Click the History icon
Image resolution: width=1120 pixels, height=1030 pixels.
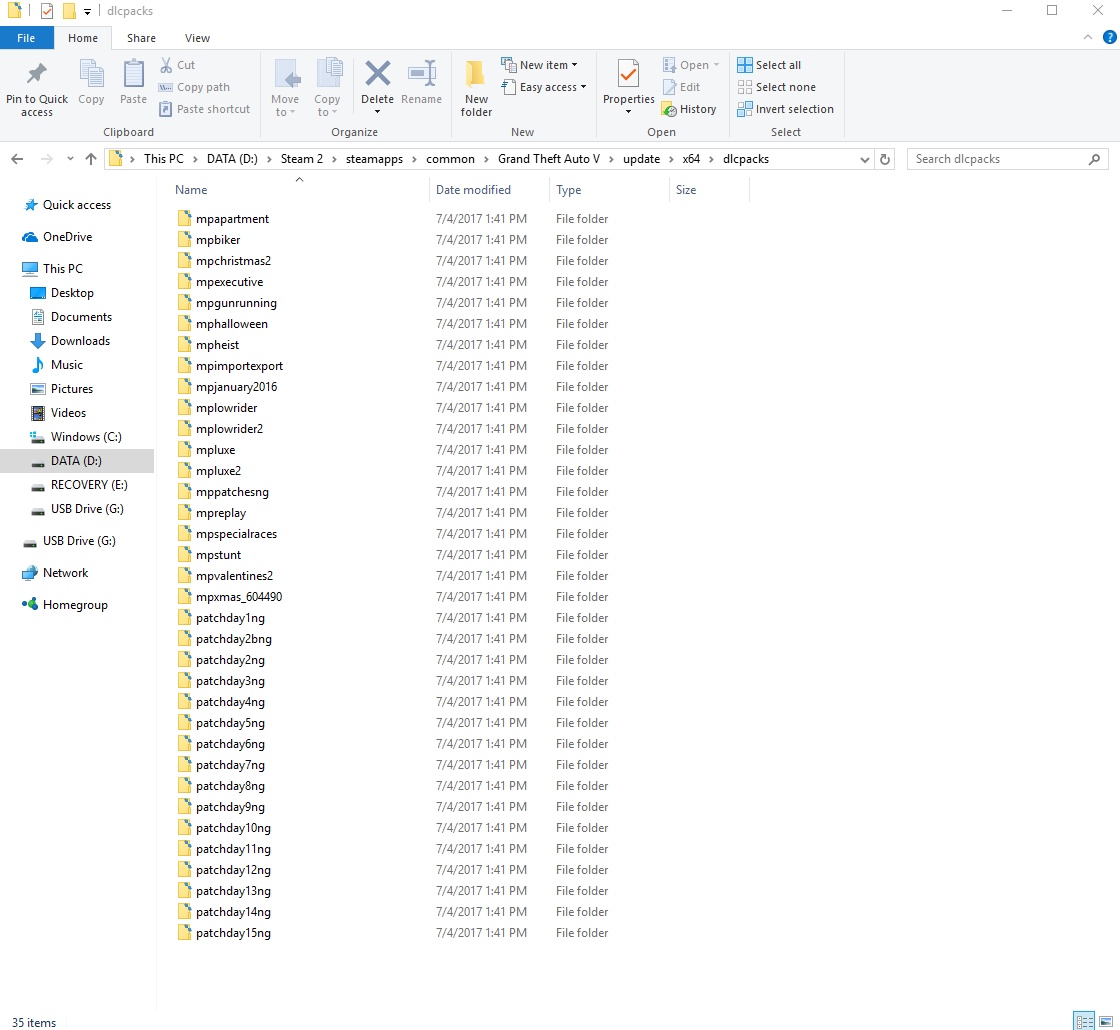pyautogui.click(x=669, y=109)
